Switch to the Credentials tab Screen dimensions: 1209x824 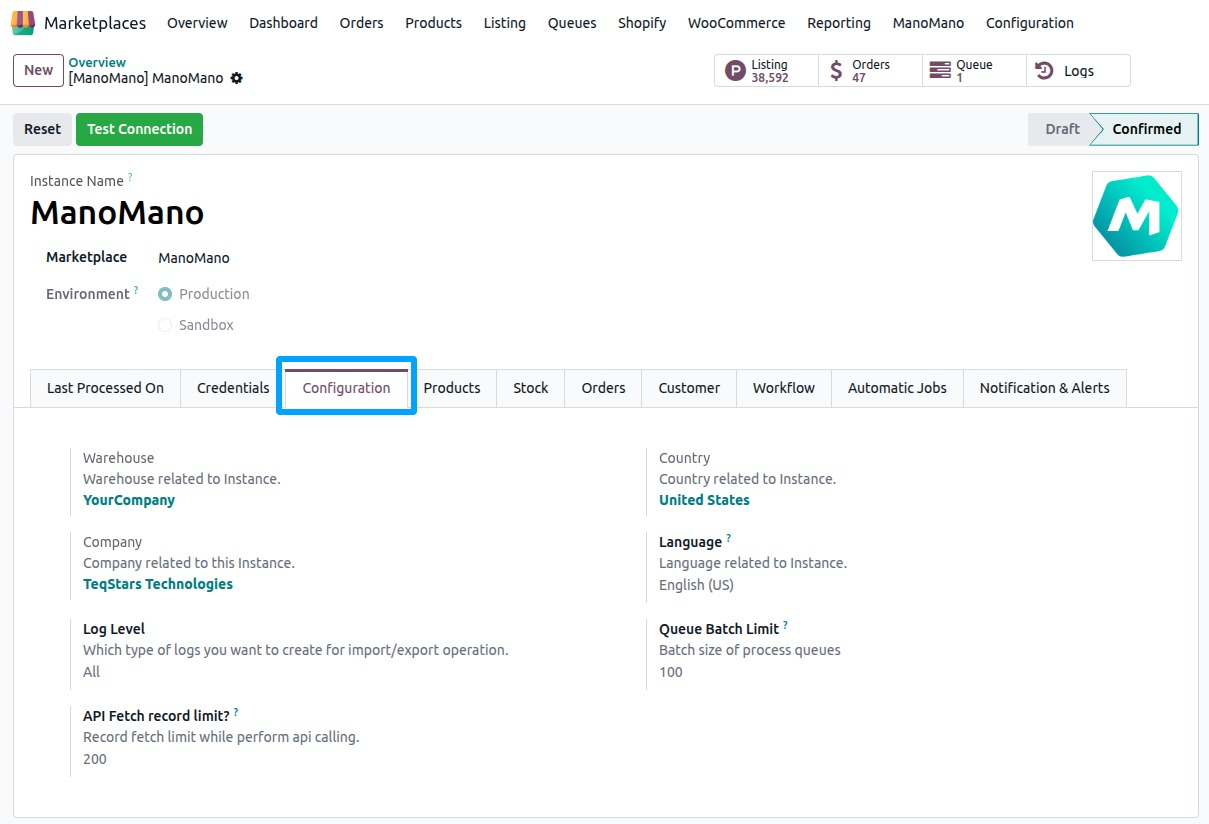pyautogui.click(x=233, y=388)
